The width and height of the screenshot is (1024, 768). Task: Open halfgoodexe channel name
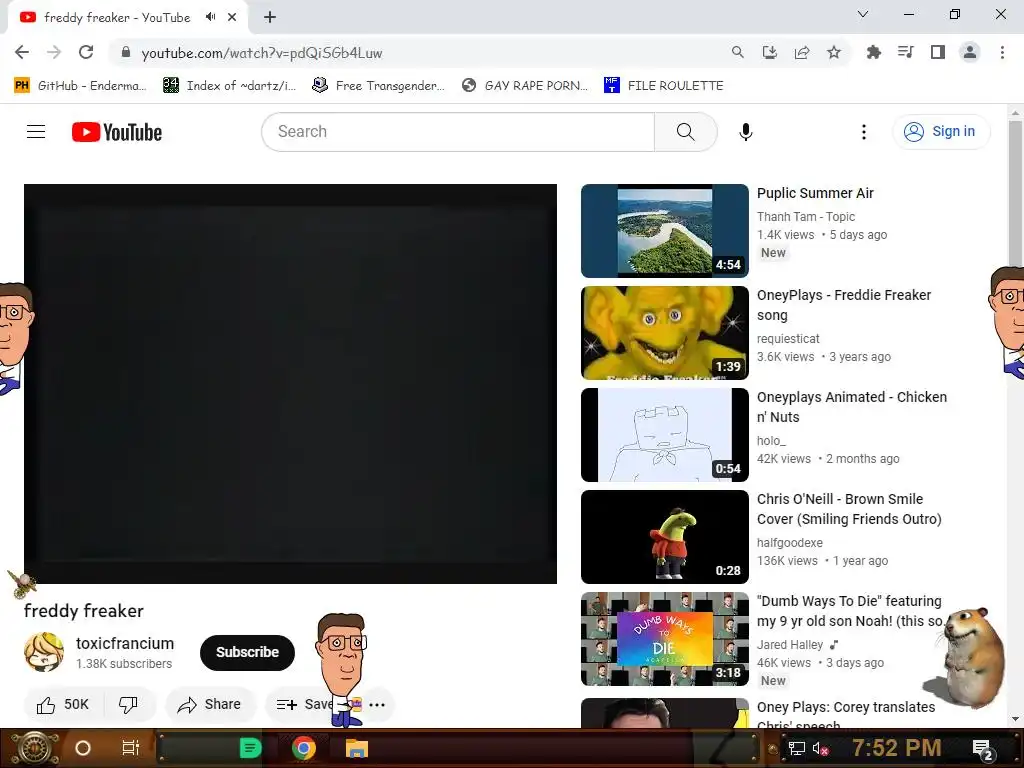[x=790, y=543]
